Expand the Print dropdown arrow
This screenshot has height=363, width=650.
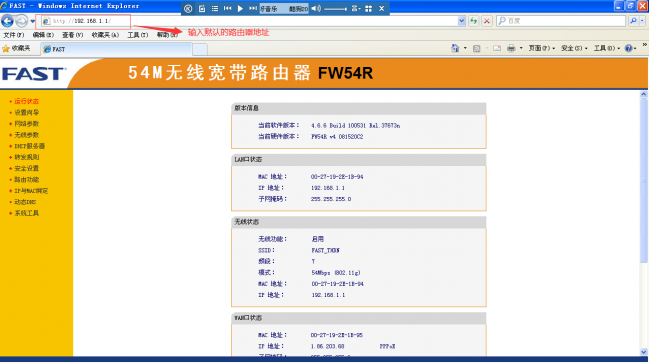tap(521, 48)
